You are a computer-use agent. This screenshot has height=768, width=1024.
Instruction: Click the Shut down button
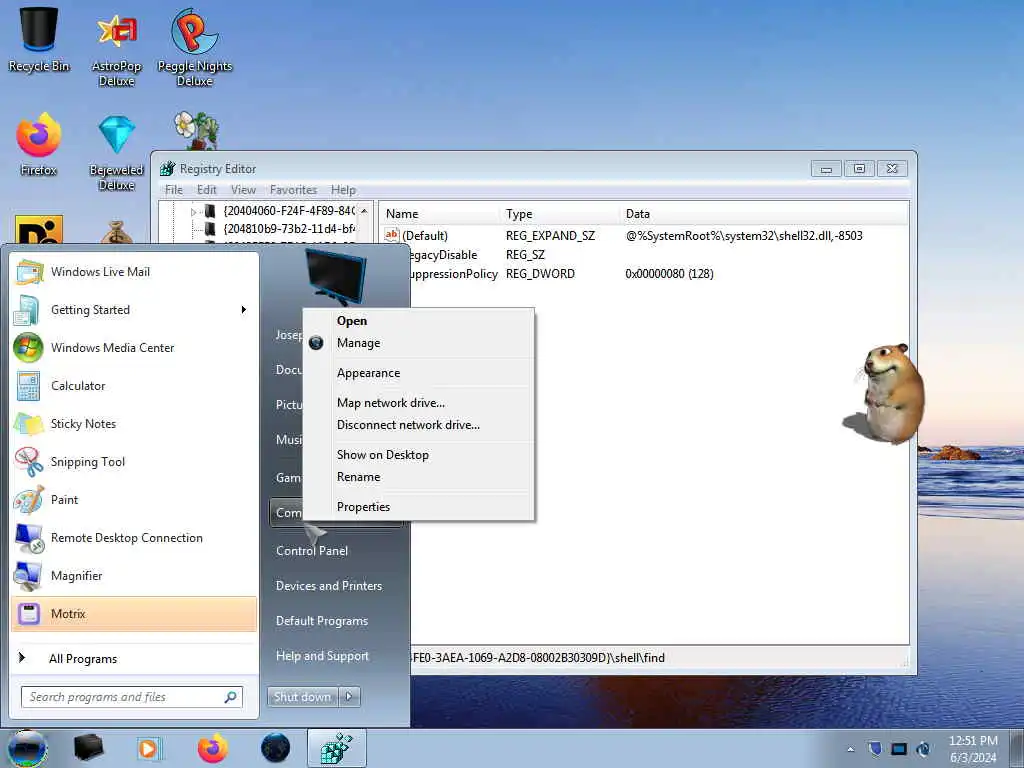(x=302, y=697)
